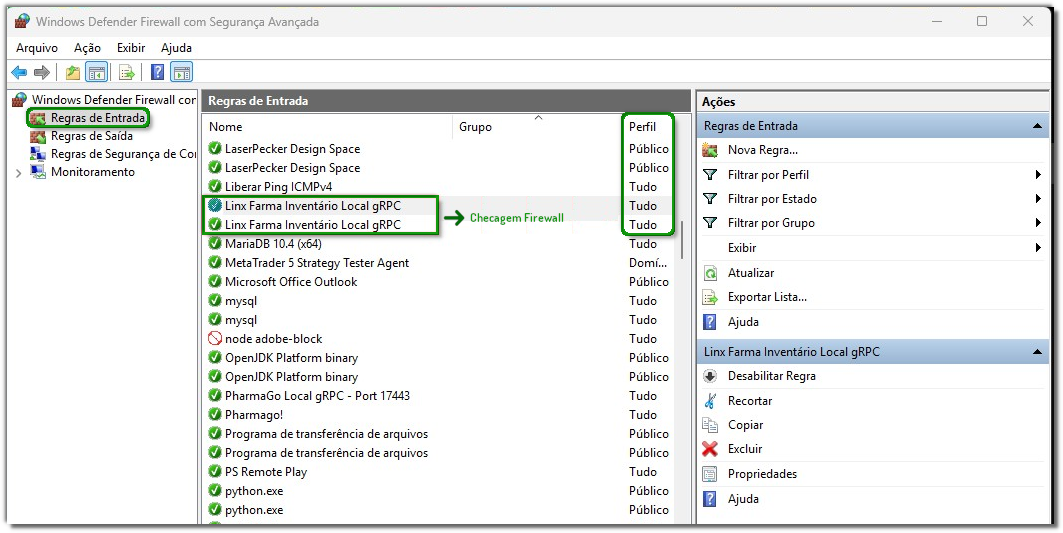Viewport: 1063px width, 533px height.
Task: Click the Forward arrow toolbar icon
Action: pyautogui.click(x=42, y=72)
